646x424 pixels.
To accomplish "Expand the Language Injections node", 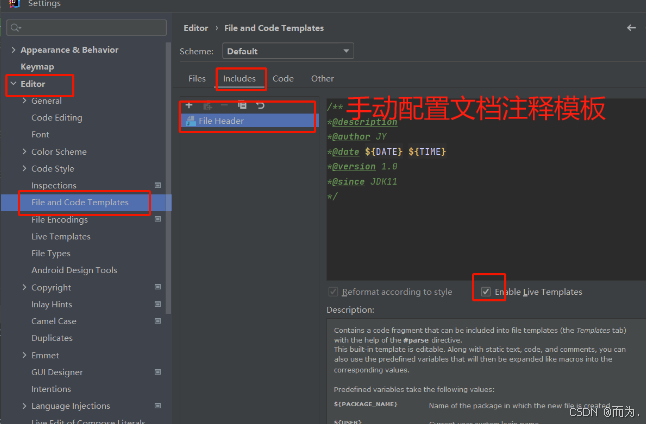I will [x=24, y=406].
